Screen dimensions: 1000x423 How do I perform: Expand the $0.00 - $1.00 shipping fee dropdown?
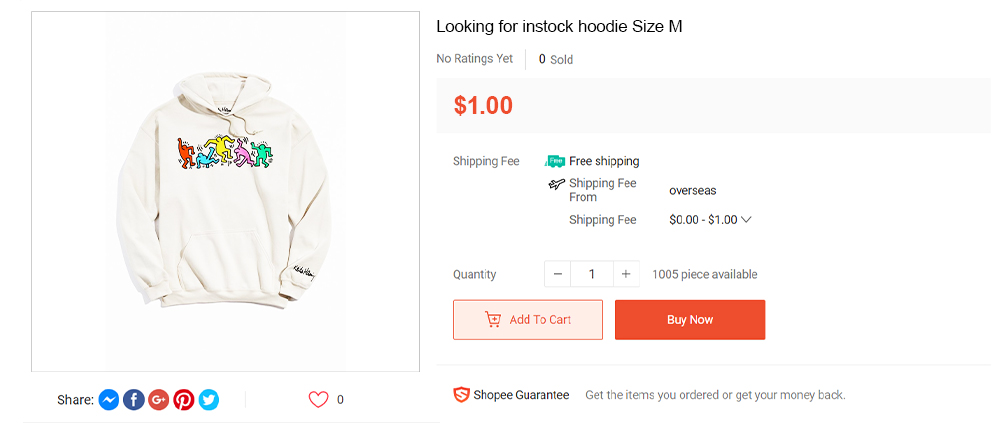tap(710, 220)
